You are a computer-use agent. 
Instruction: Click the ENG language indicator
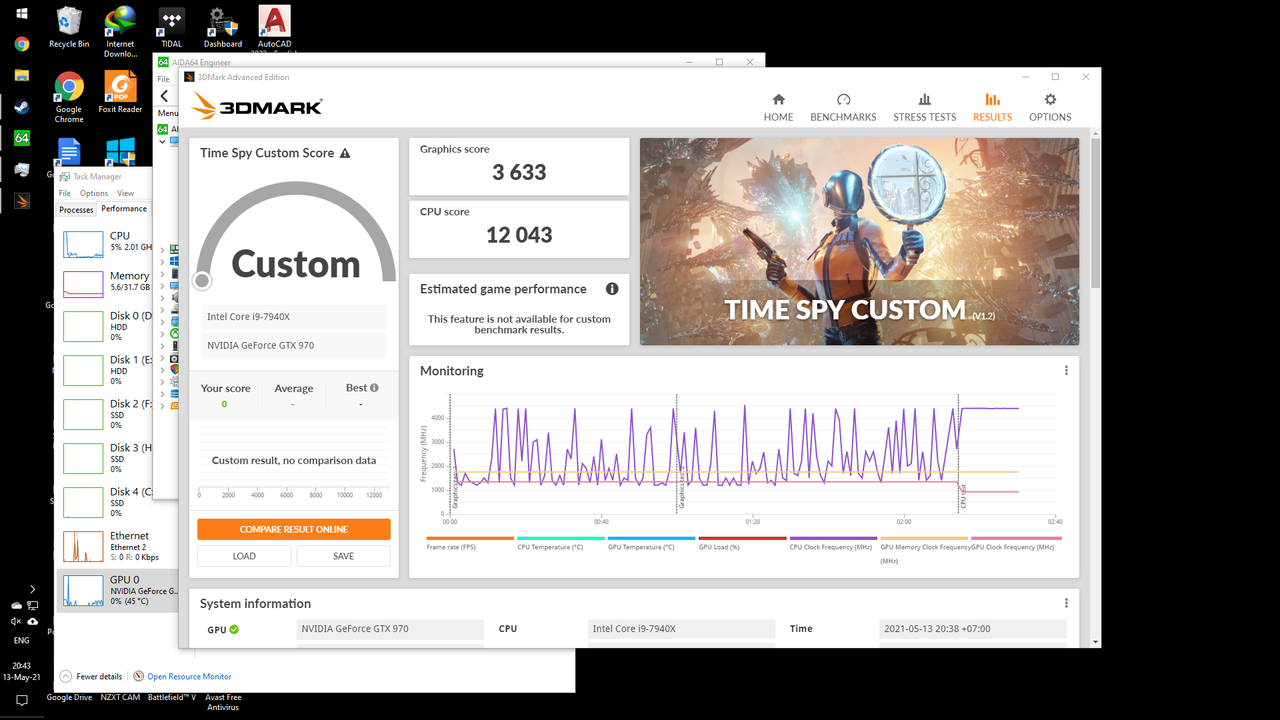pyautogui.click(x=21, y=640)
